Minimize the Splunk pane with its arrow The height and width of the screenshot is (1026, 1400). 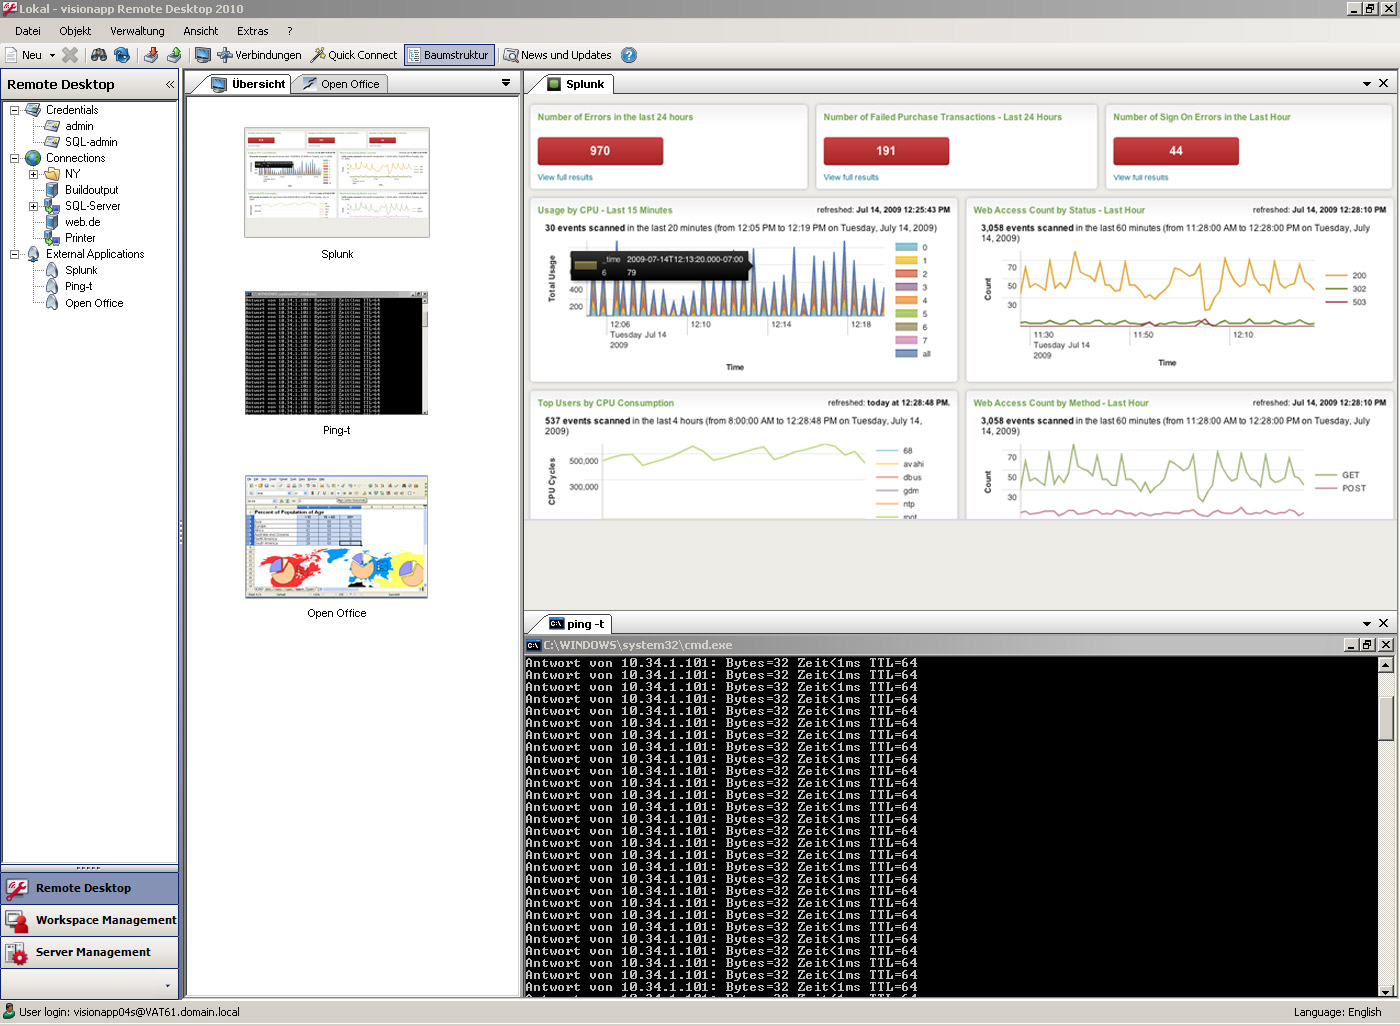point(1366,84)
